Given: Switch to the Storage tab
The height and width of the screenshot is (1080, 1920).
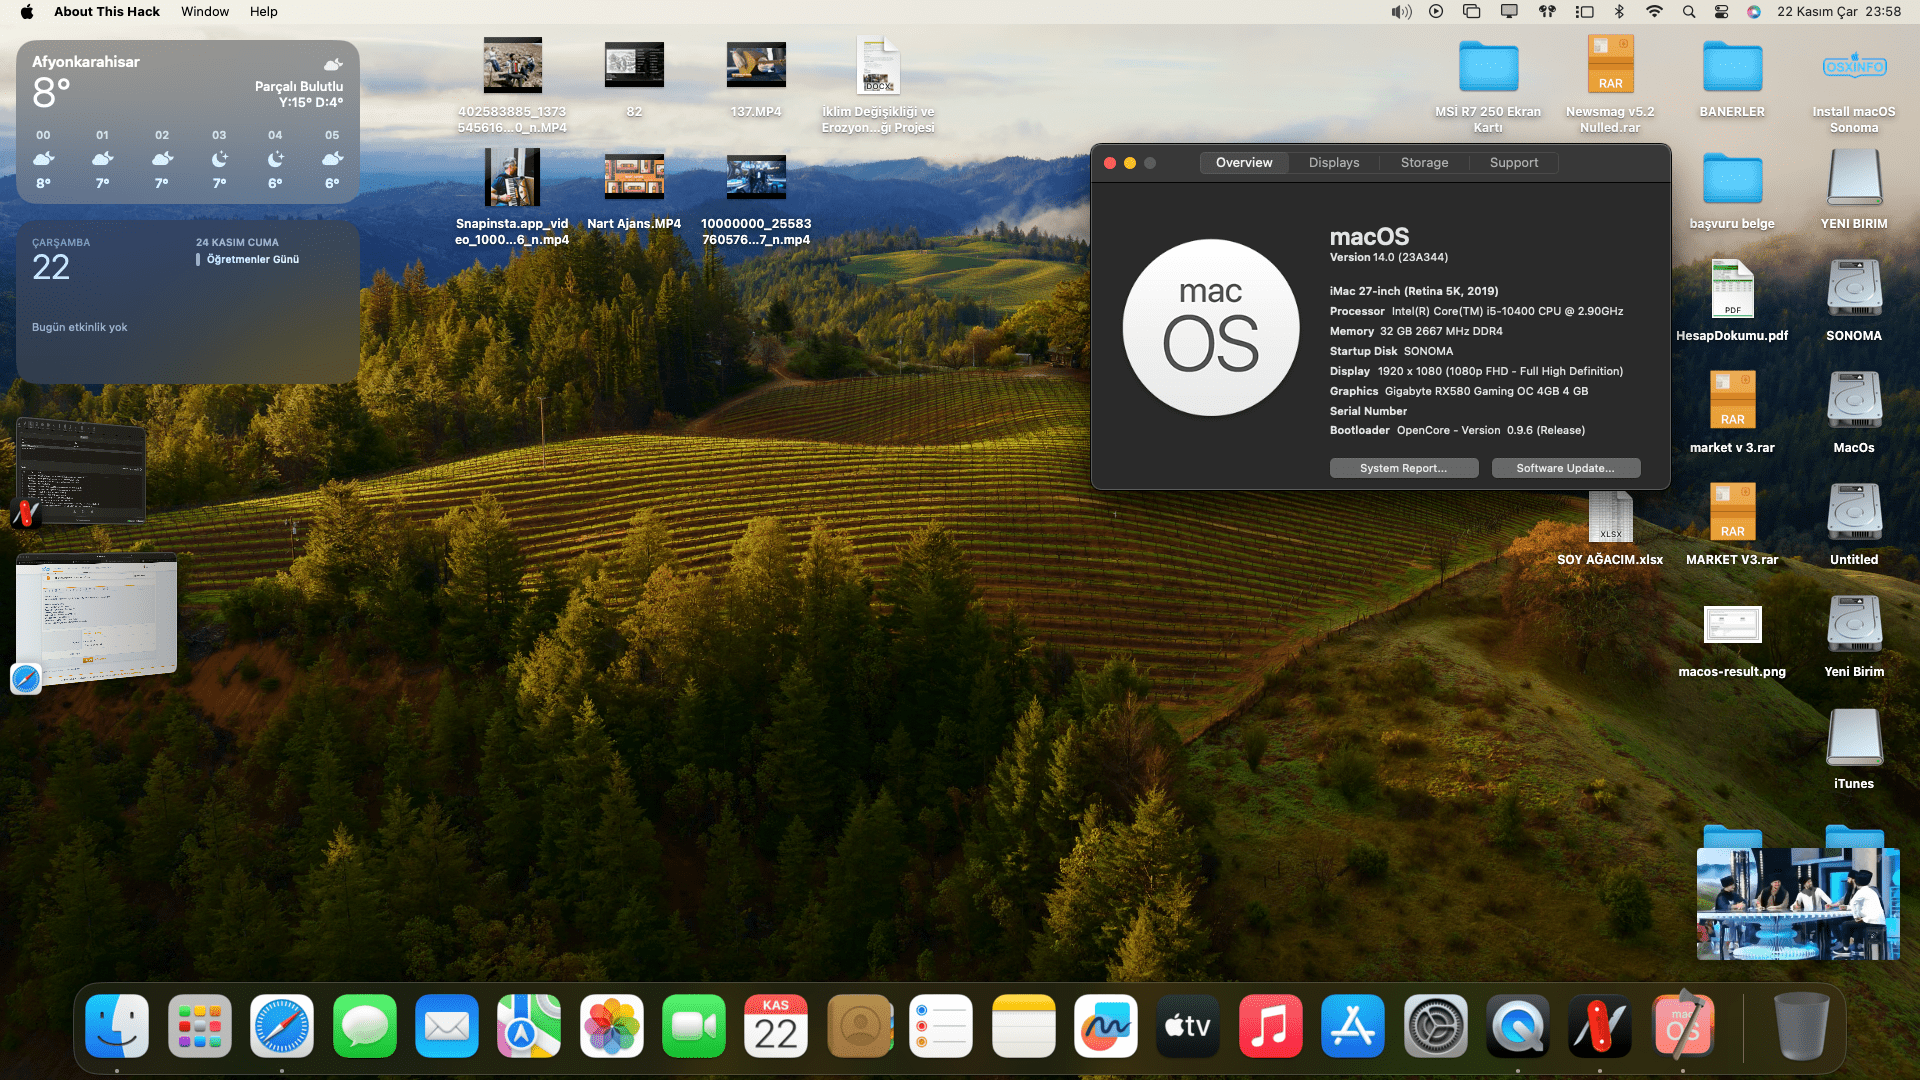Looking at the screenshot, I should (x=1424, y=163).
